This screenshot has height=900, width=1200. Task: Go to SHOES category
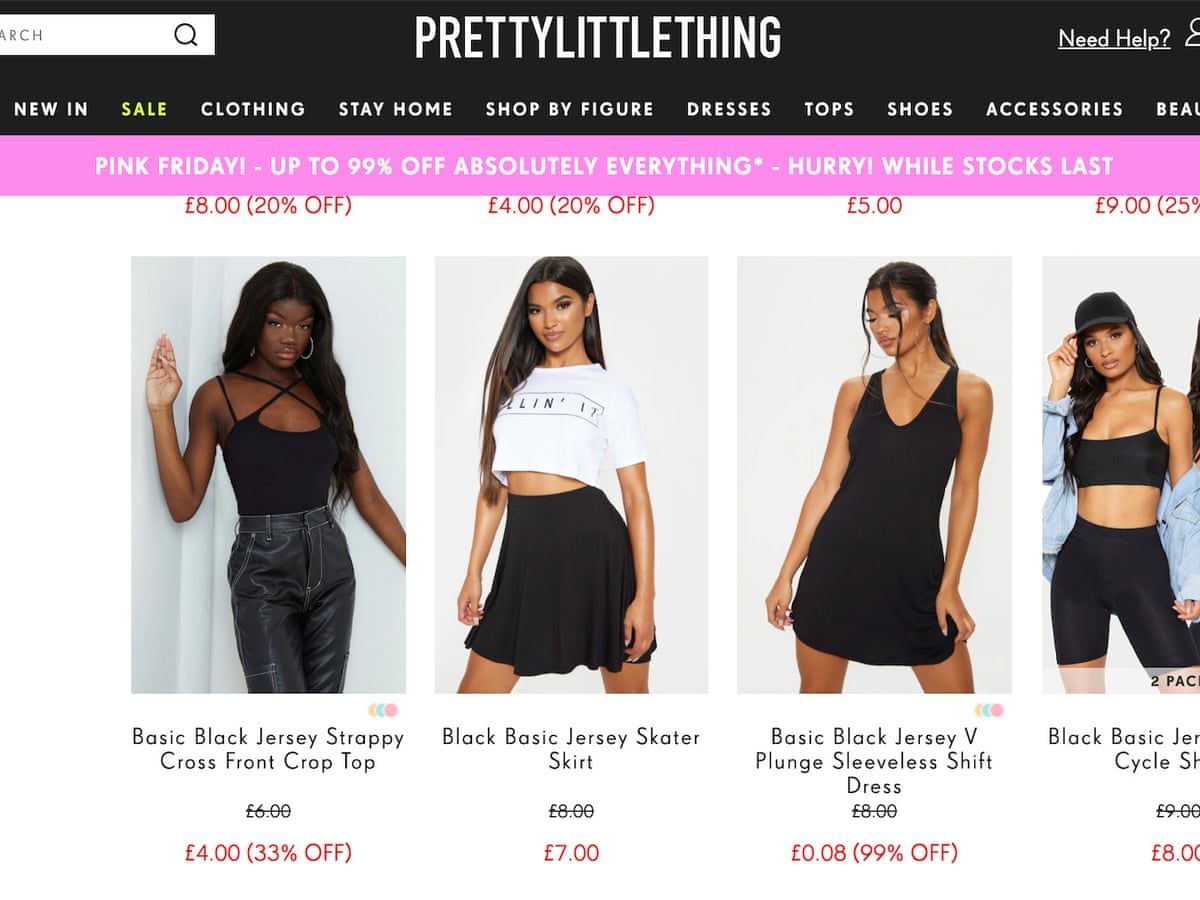click(920, 109)
